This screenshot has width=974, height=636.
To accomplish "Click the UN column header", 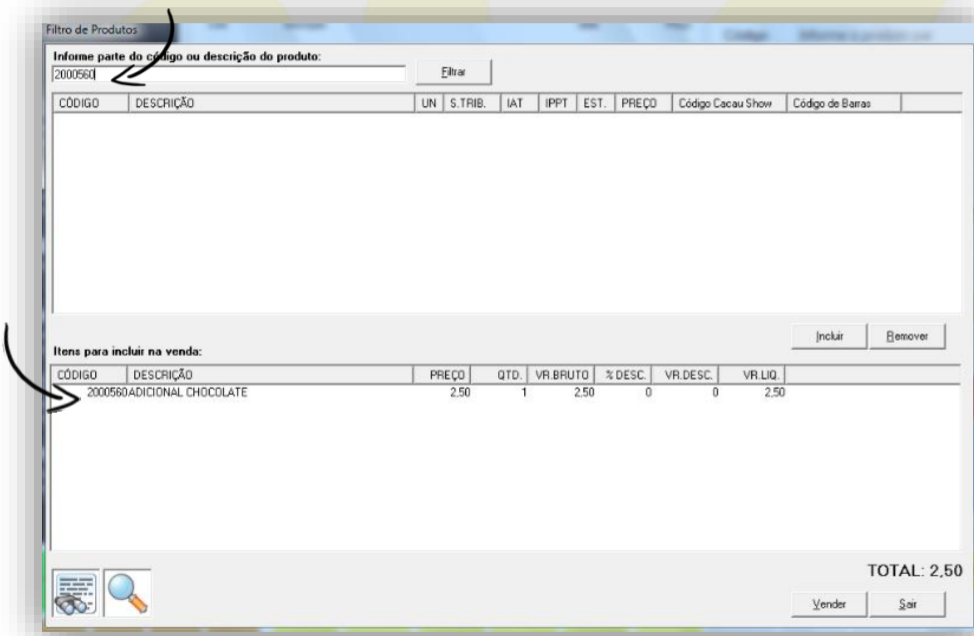I will (x=429, y=103).
